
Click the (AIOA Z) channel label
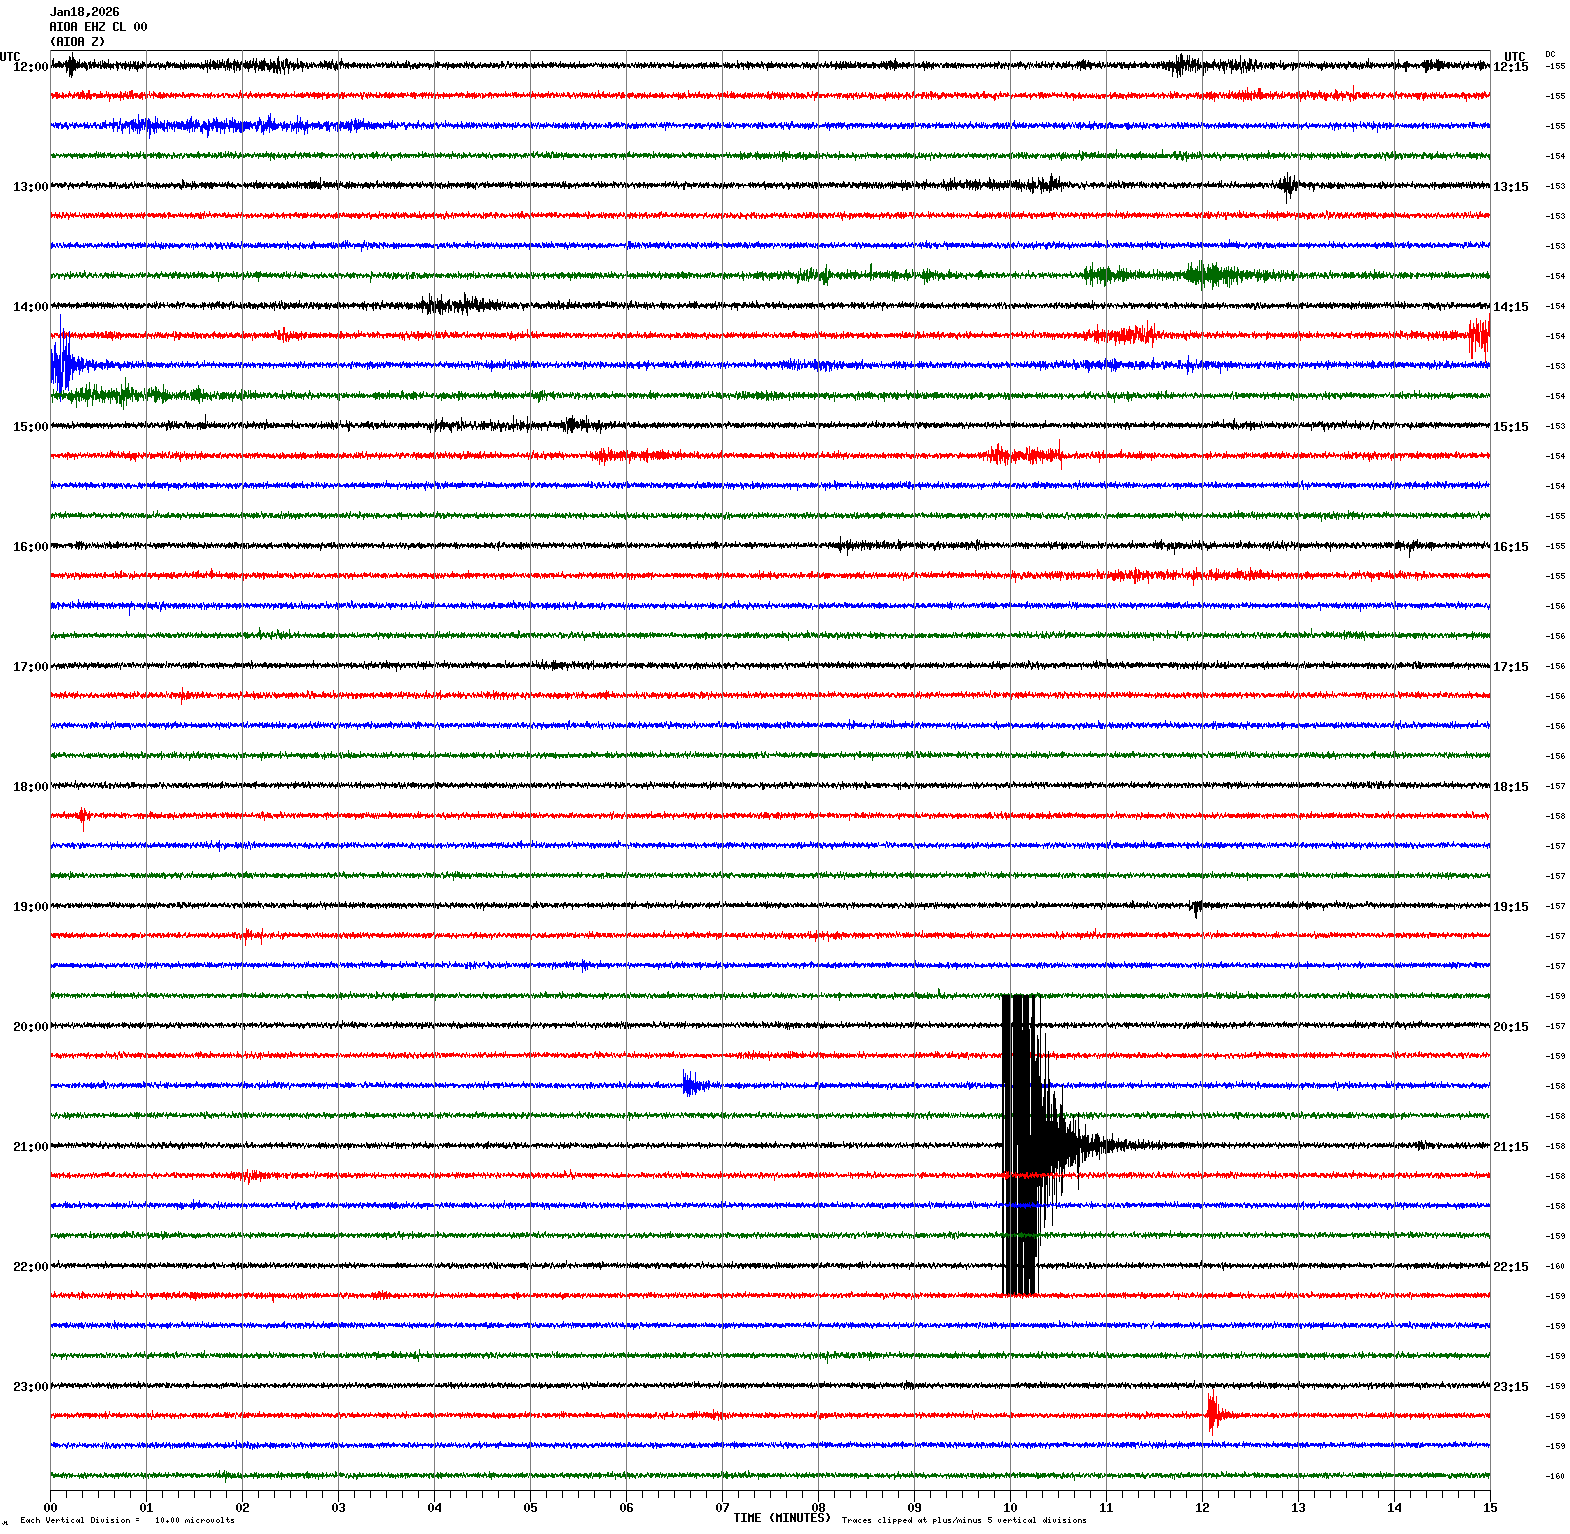[77, 42]
